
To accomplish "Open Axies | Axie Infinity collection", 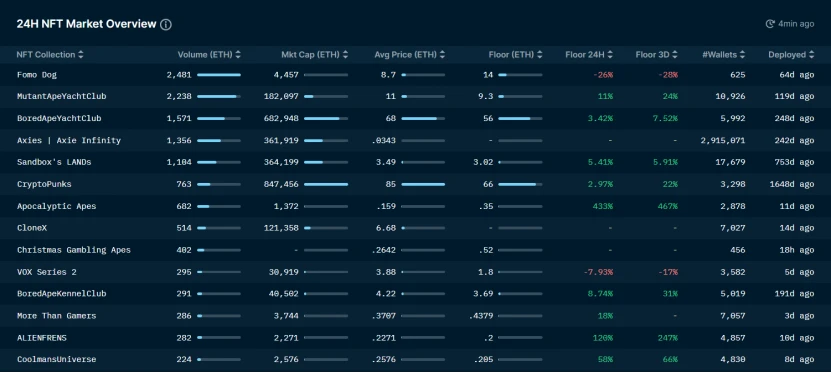I will pyautogui.click(x=69, y=140).
